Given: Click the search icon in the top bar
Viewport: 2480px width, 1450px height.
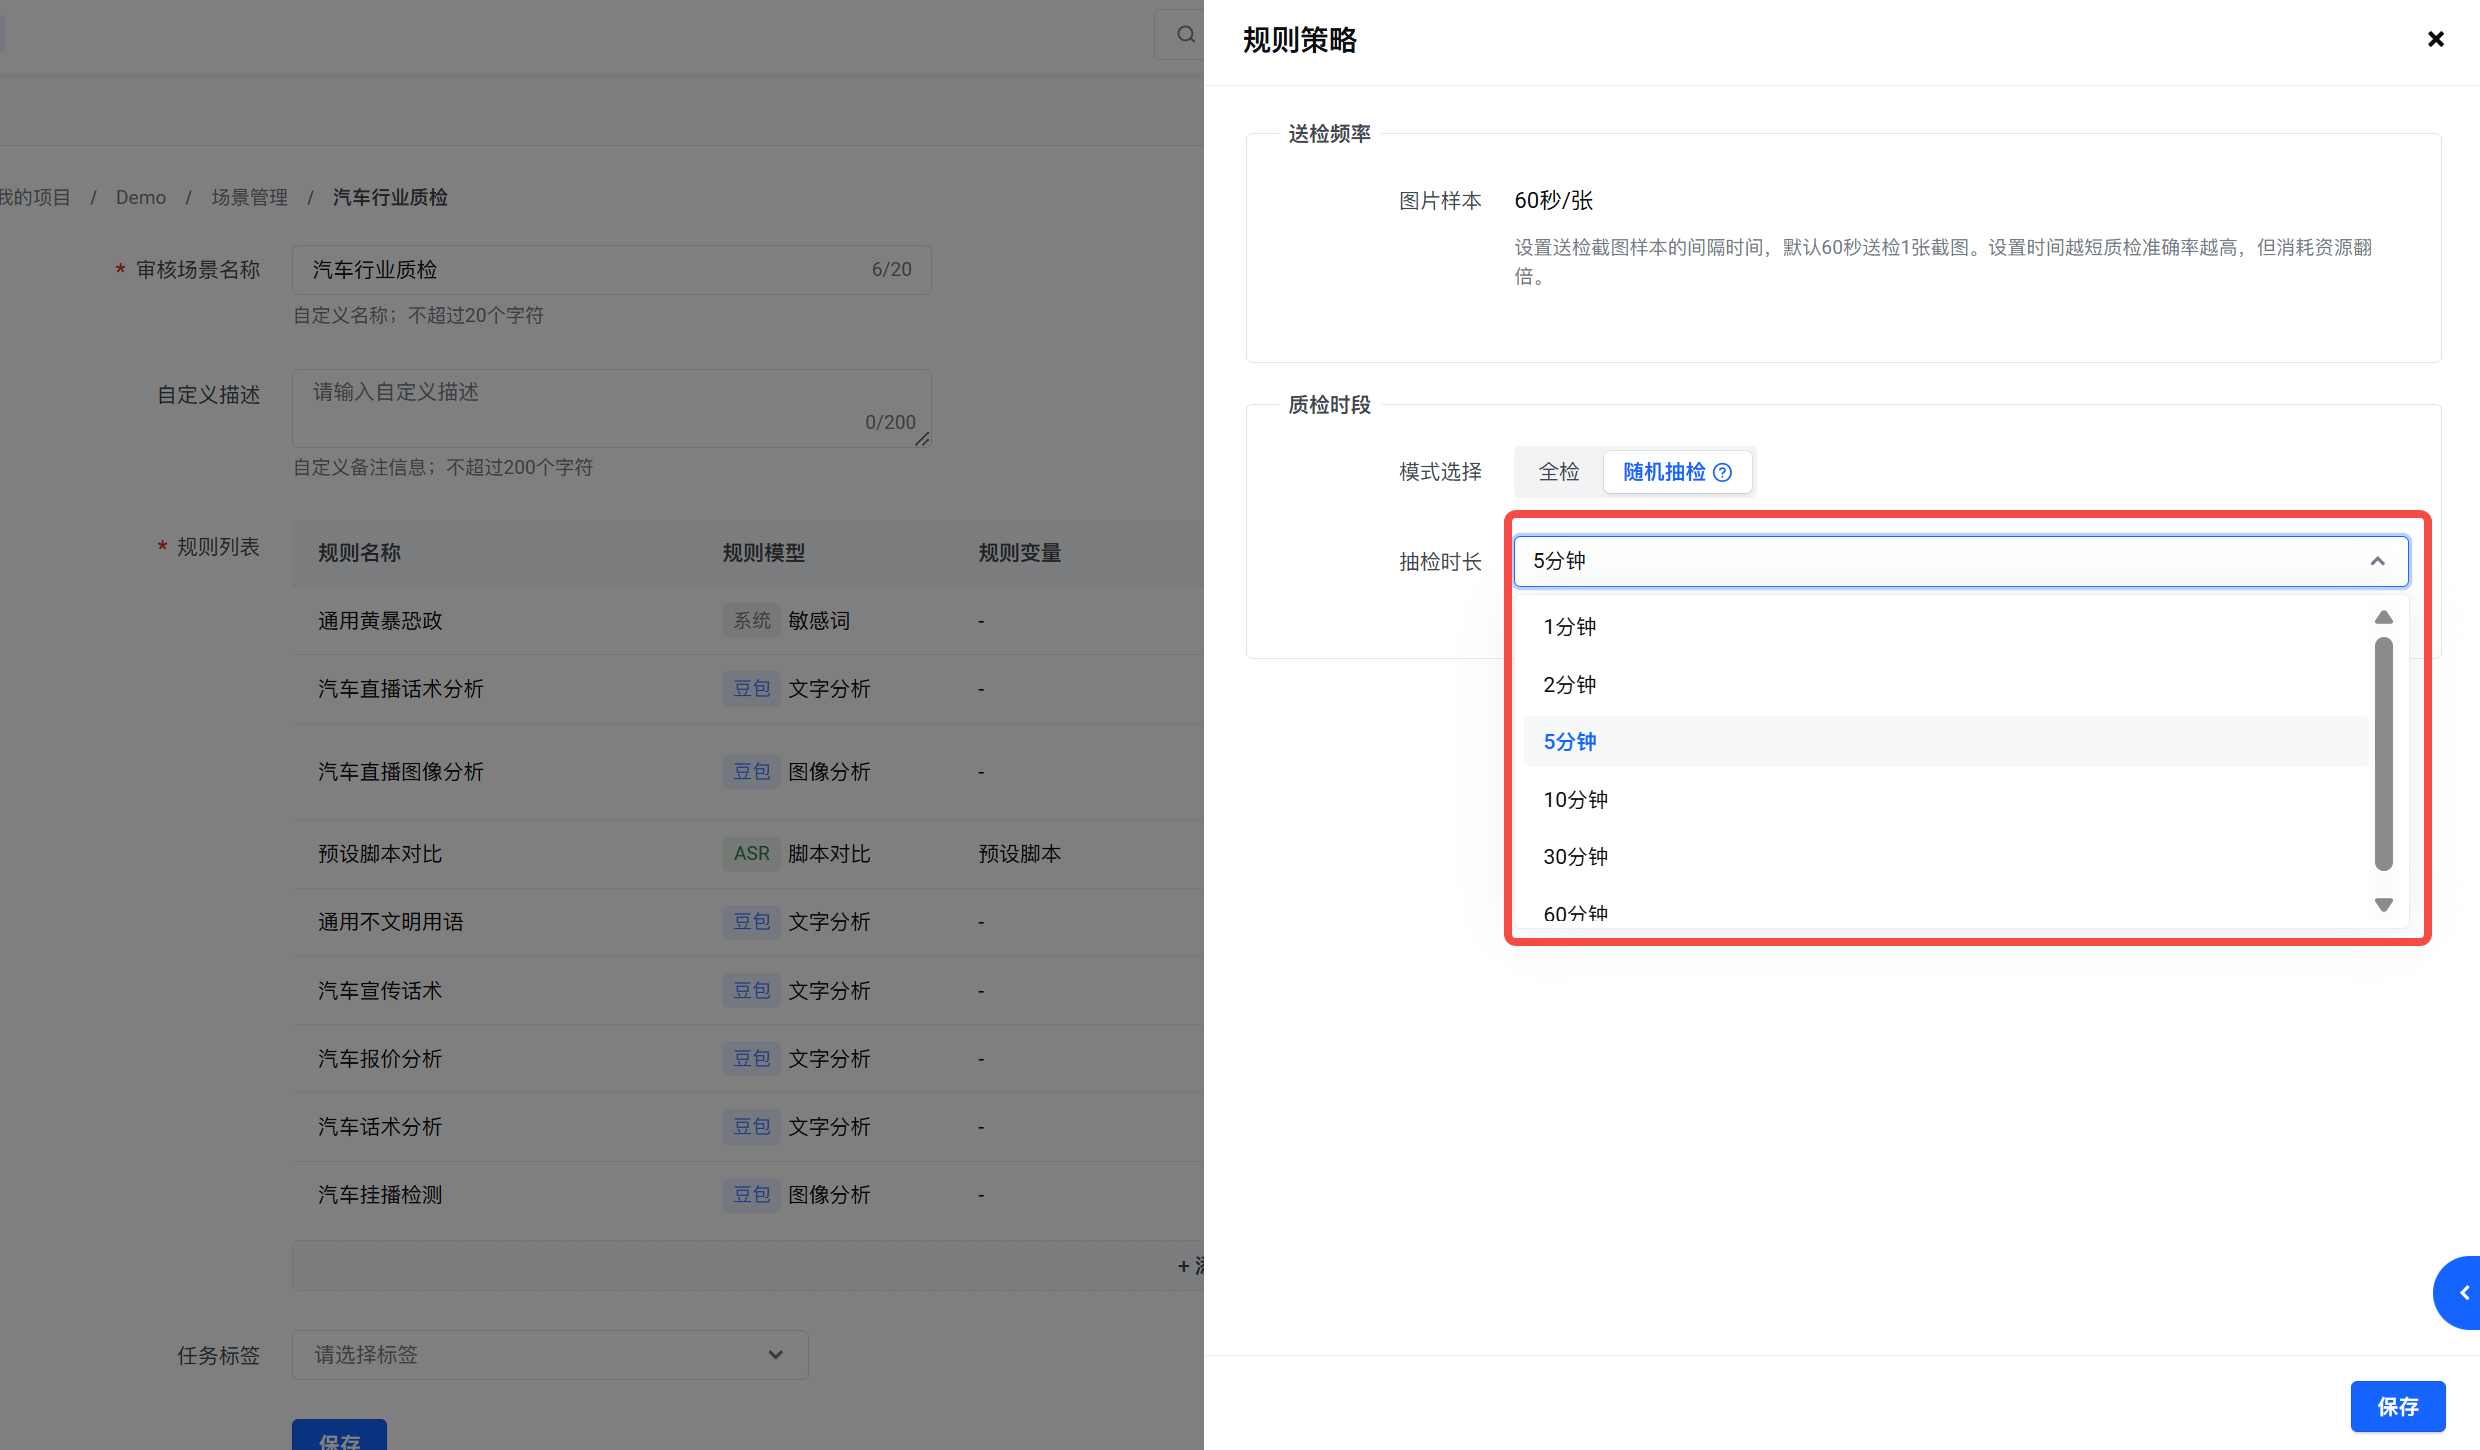Looking at the screenshot, I should click(x=1186, y=35).
